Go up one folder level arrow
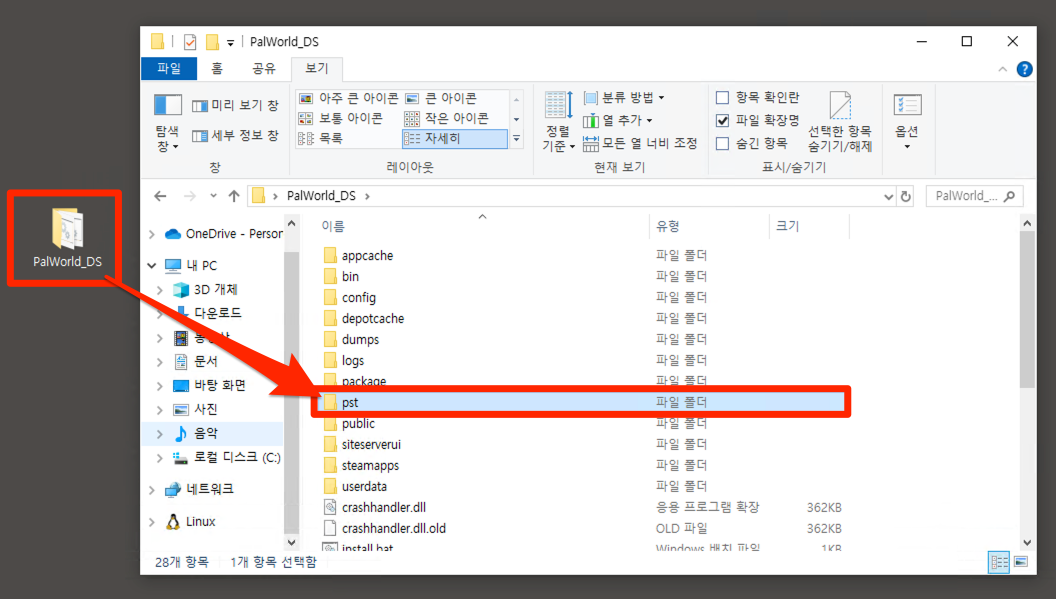Screen dimensions: 1056x599 coord(234,196)
